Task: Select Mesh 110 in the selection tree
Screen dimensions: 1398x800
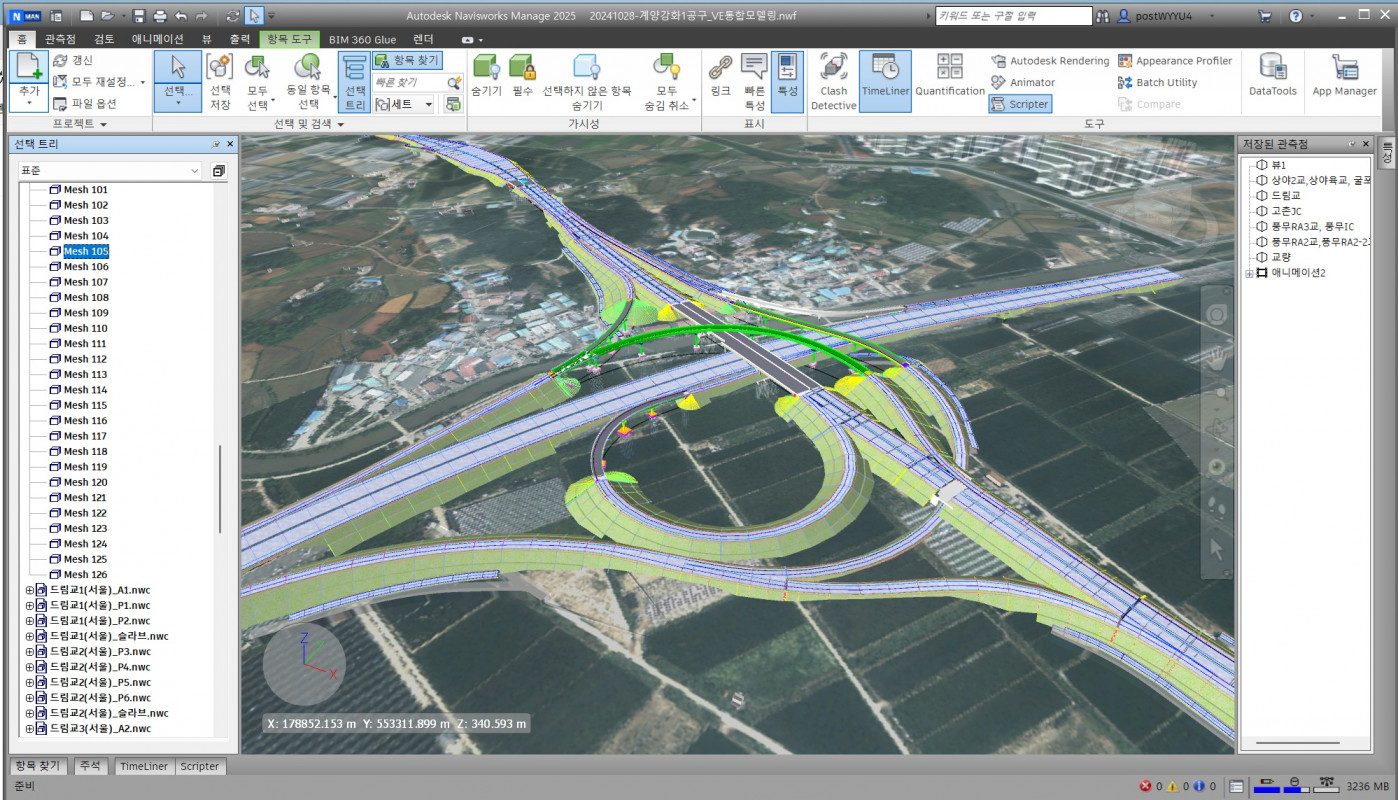Action: click(x=85, y=328)
